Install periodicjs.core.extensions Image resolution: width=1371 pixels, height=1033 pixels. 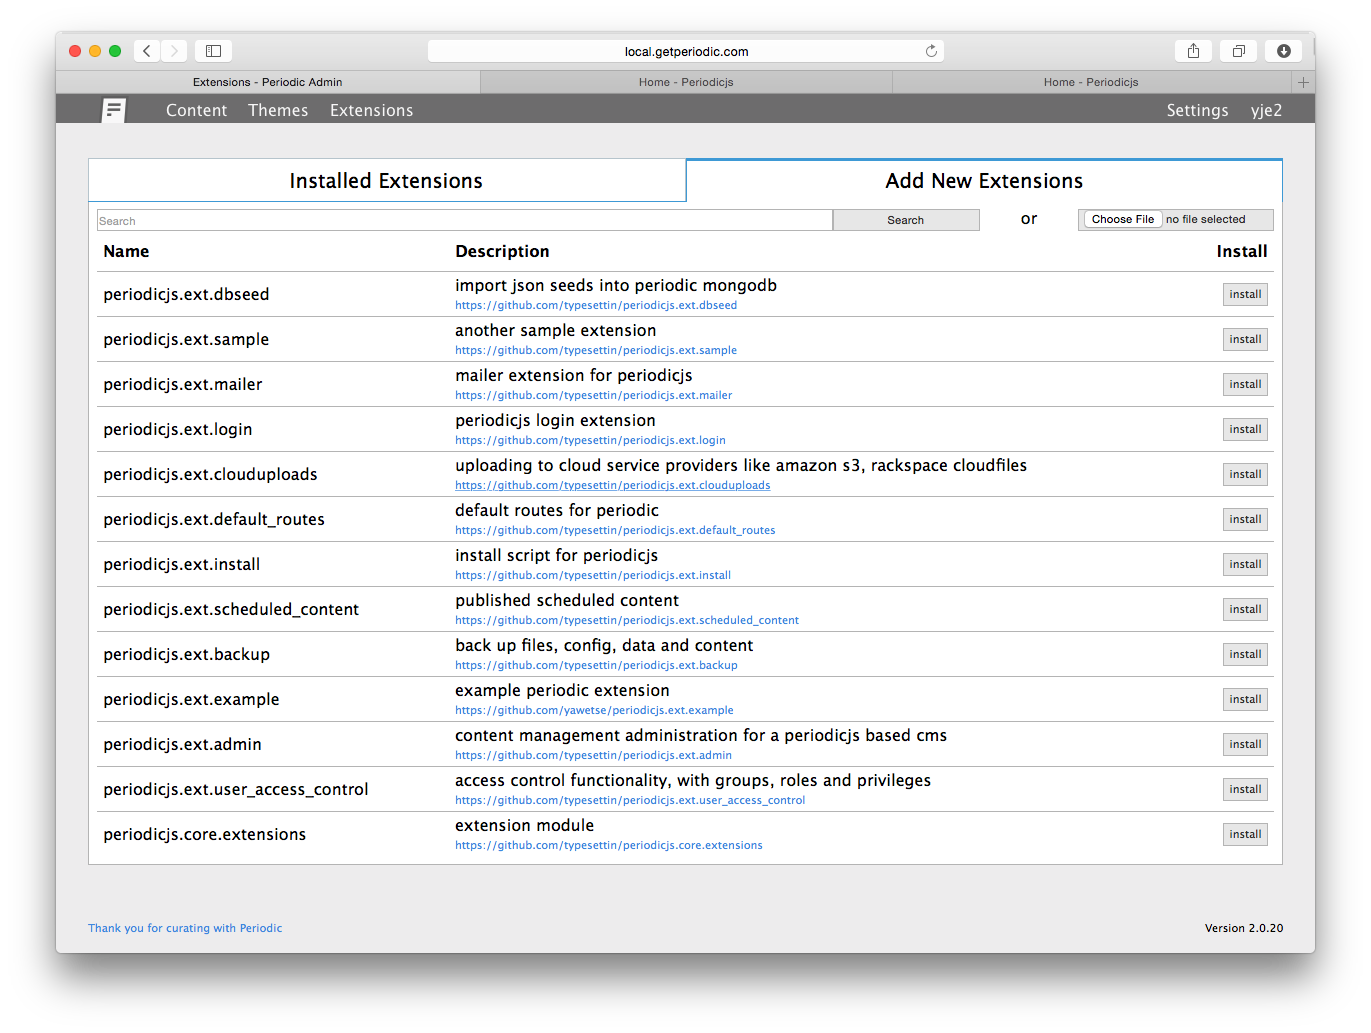tap(1245, 834)
